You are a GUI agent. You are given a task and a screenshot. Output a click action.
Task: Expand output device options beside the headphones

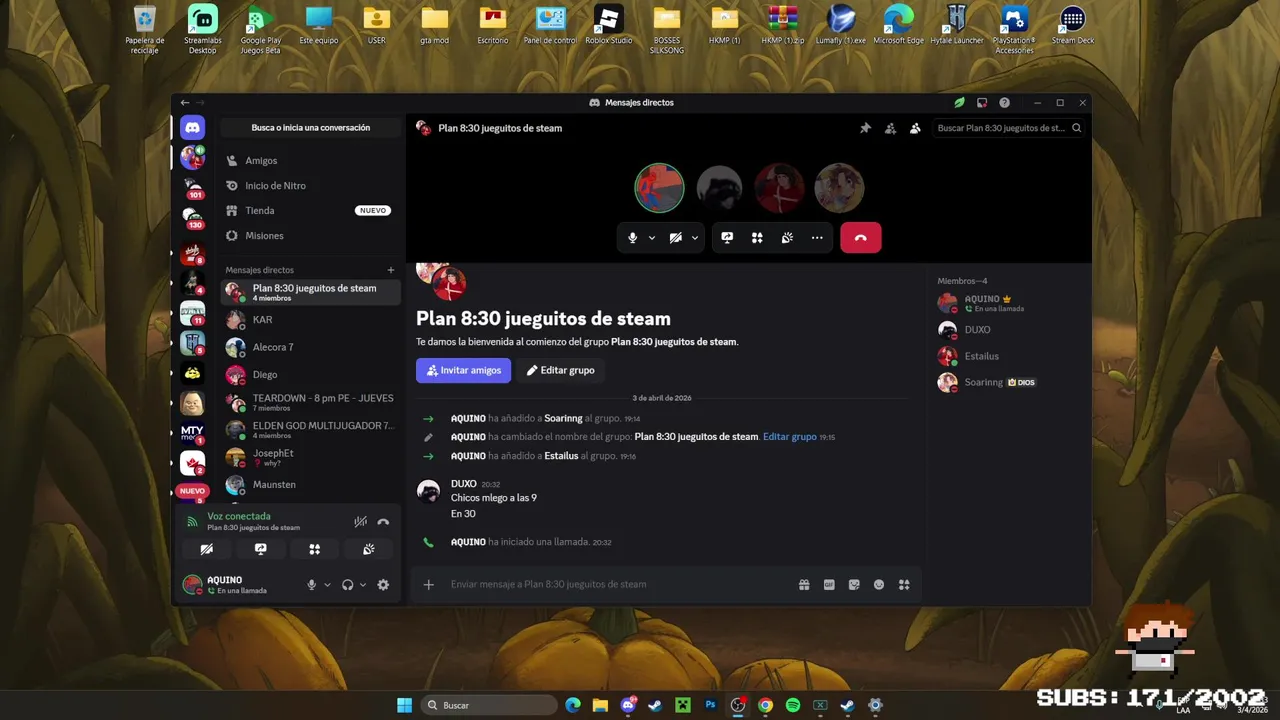(362, 585)
